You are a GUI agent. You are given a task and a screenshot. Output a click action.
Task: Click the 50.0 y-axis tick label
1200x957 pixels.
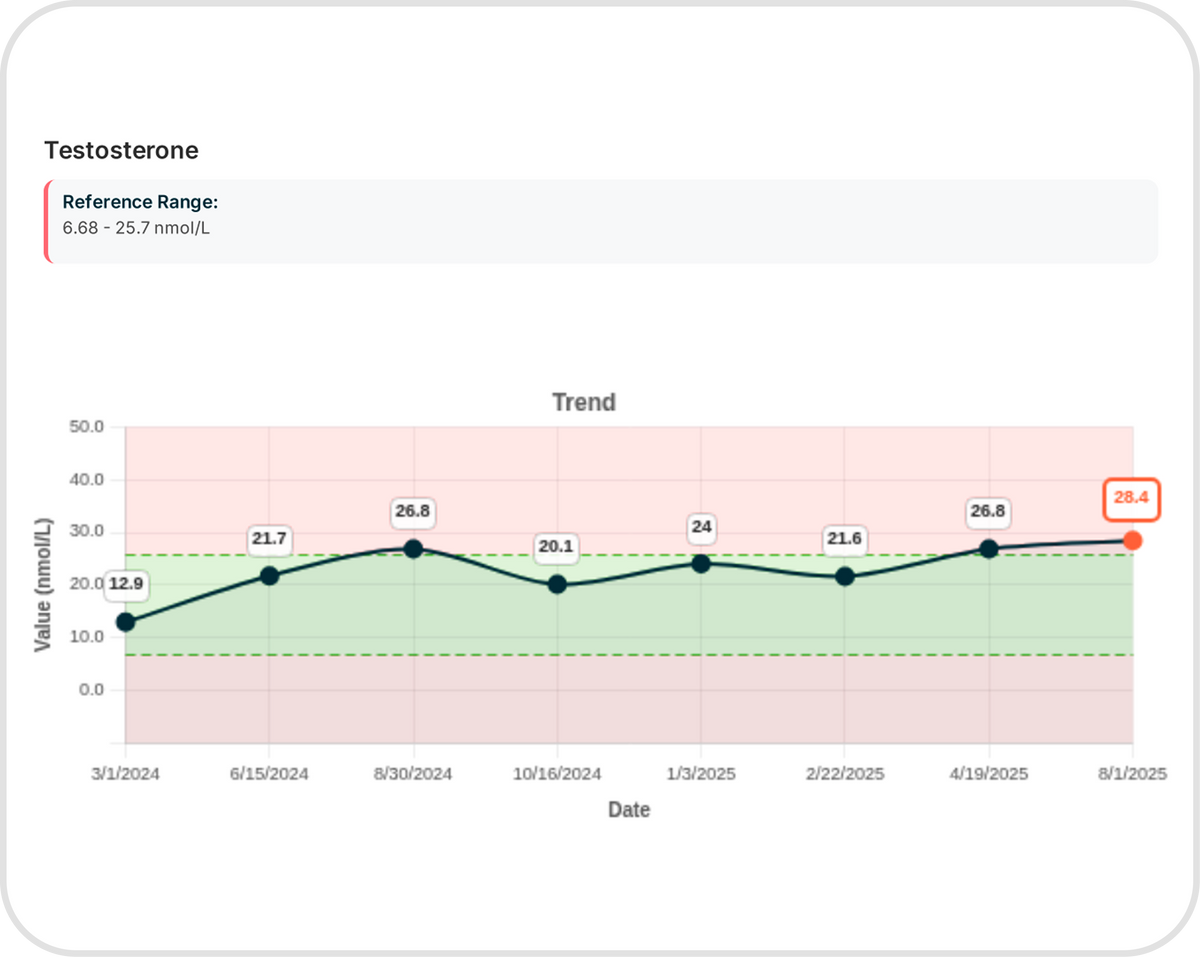(87, 427)
